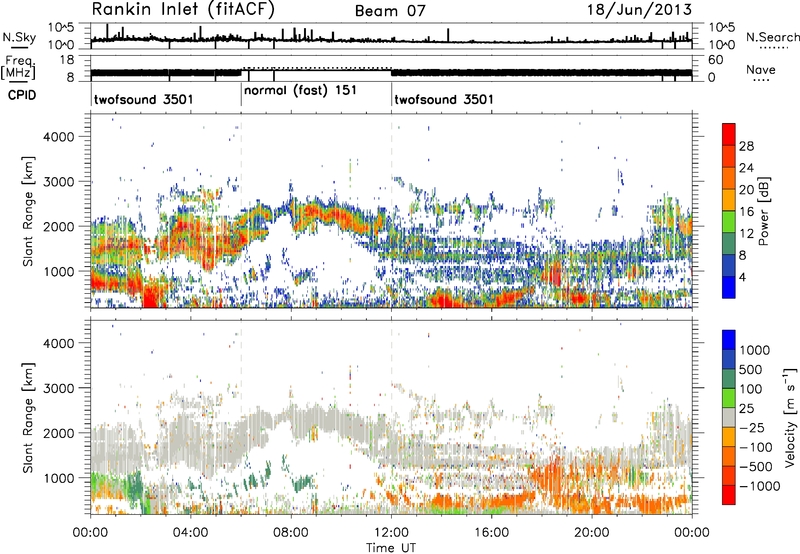Click the 'N.Search' legend label

(772, 37)
